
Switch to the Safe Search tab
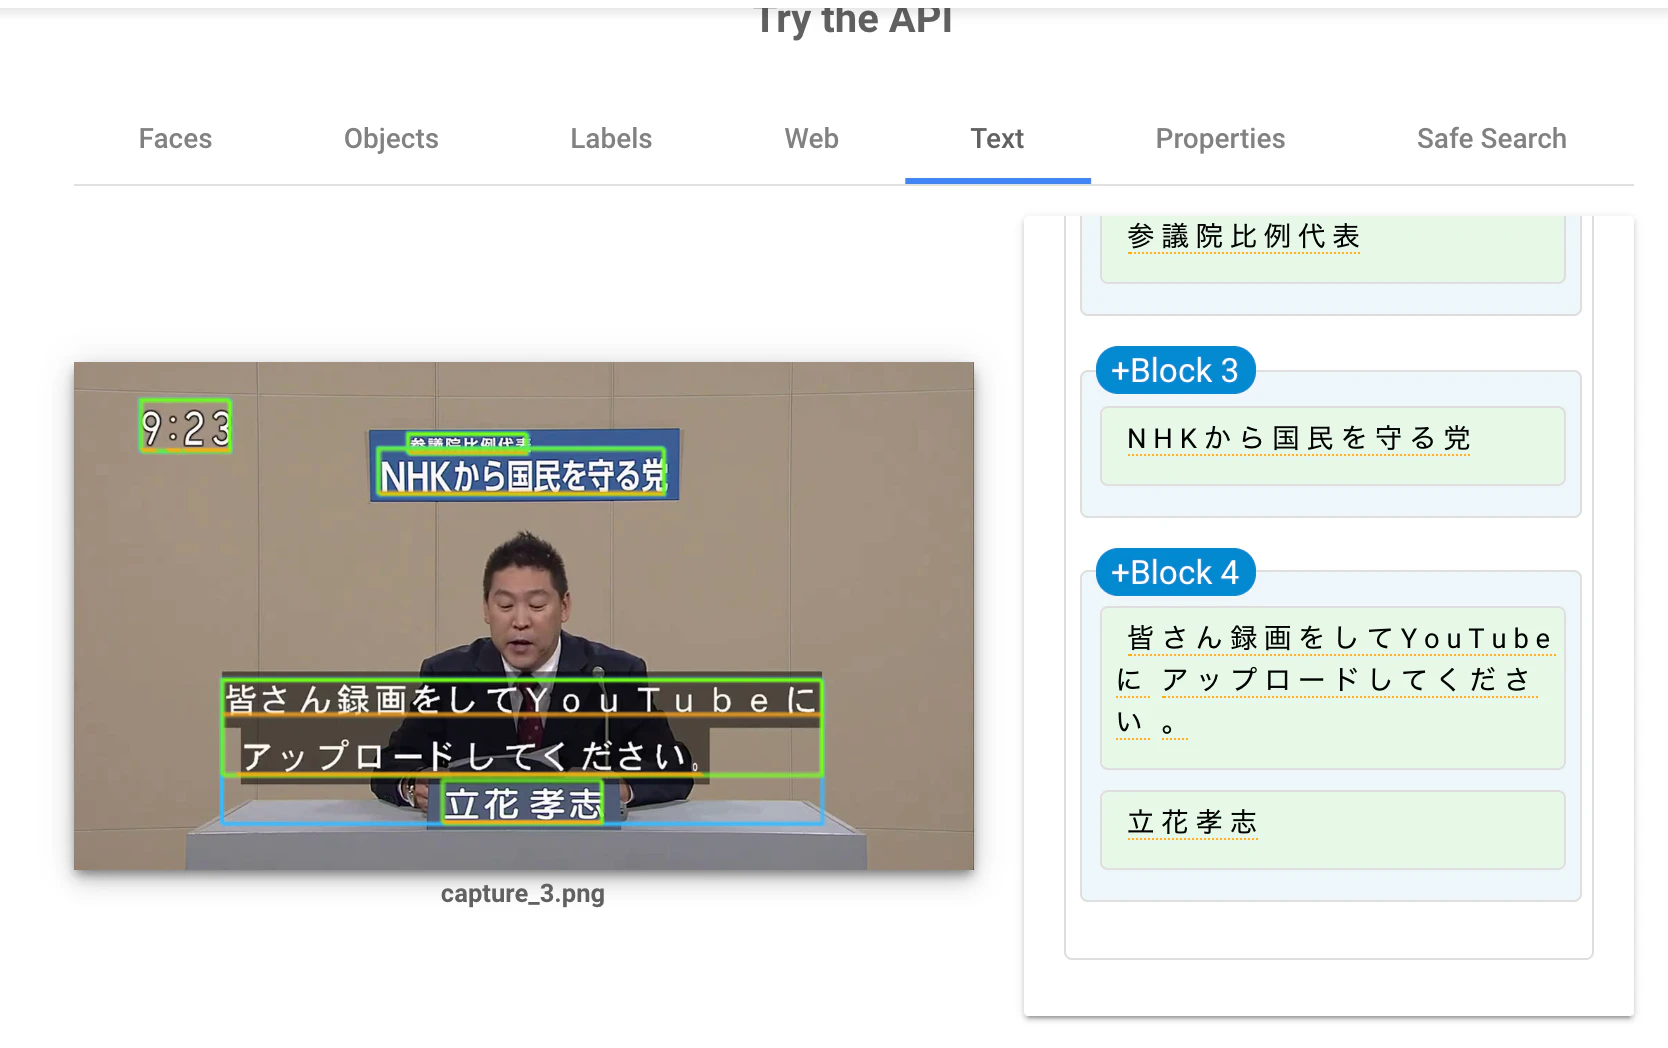1491,139
